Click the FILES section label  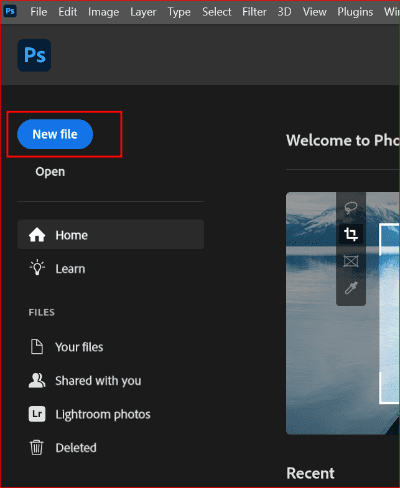click(x=42, y=313)
